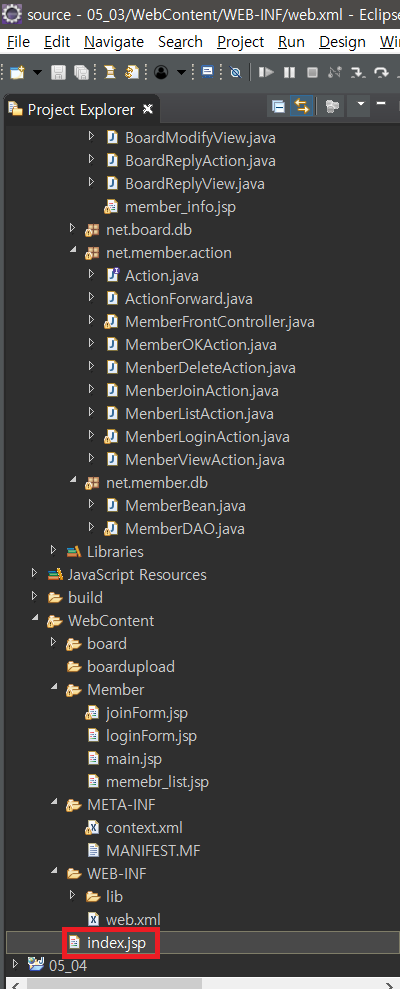The height and width of the screenshot is (989, 400).
Task: Click the Save All toolbar icon
Action: [81, 73]
